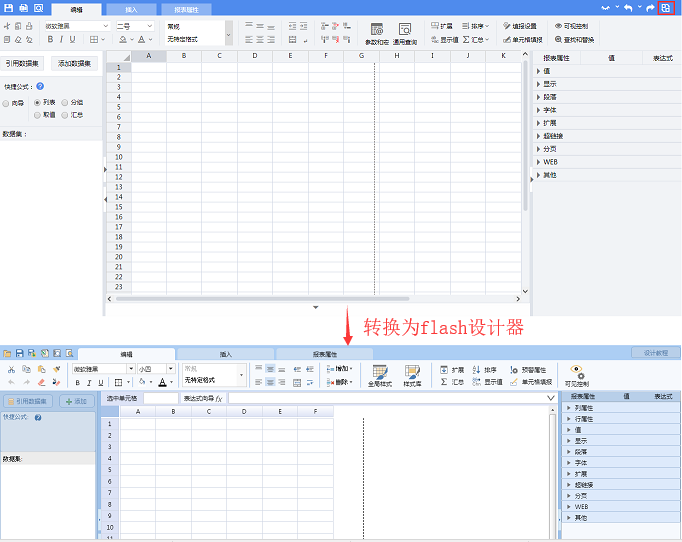Click 全局样式 icon in the lower designer
The height and width of the screenshot is (542, 682).
380,376
